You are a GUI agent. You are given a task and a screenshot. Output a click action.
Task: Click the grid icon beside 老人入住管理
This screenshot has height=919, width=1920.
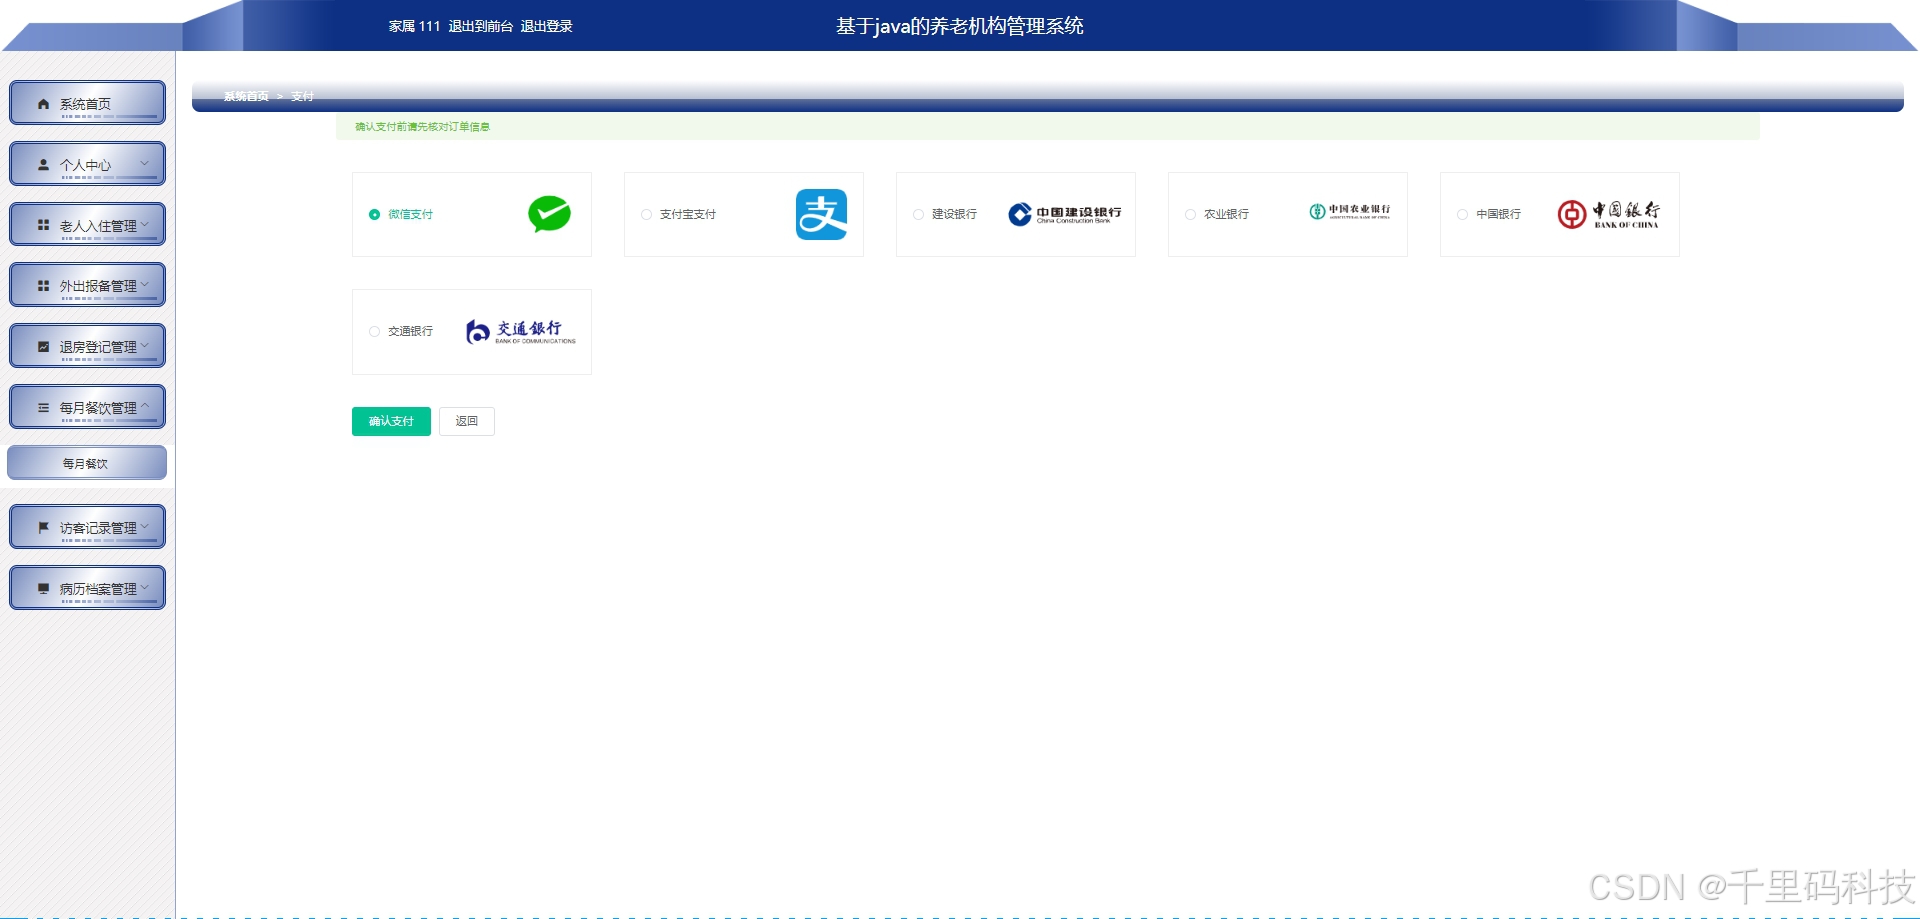tap(43, 225)
